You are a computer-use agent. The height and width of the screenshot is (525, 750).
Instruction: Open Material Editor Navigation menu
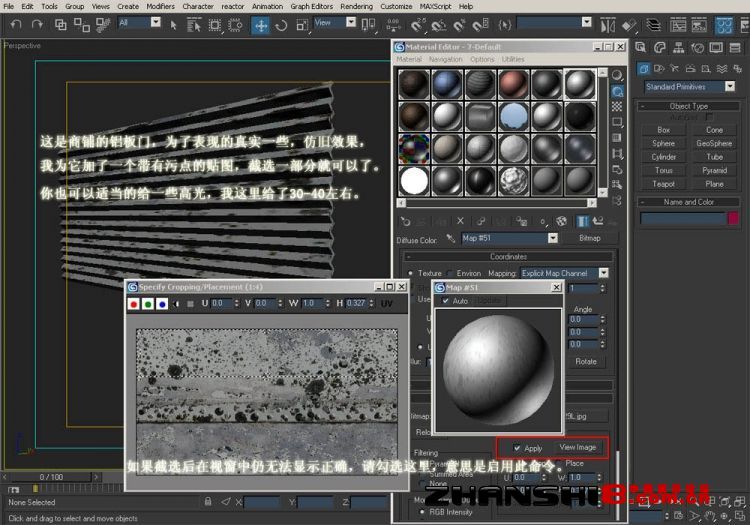click(x=445, y=59)
